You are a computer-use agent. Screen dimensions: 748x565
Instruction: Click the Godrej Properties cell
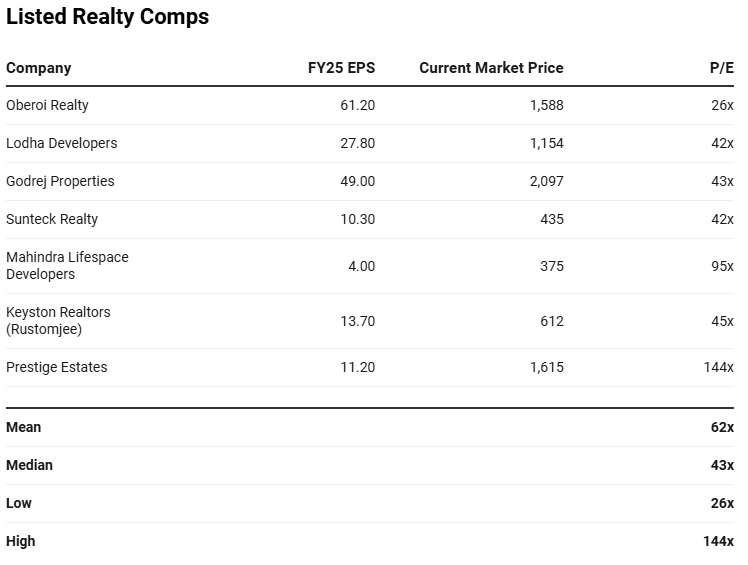[x=60, y=181]
